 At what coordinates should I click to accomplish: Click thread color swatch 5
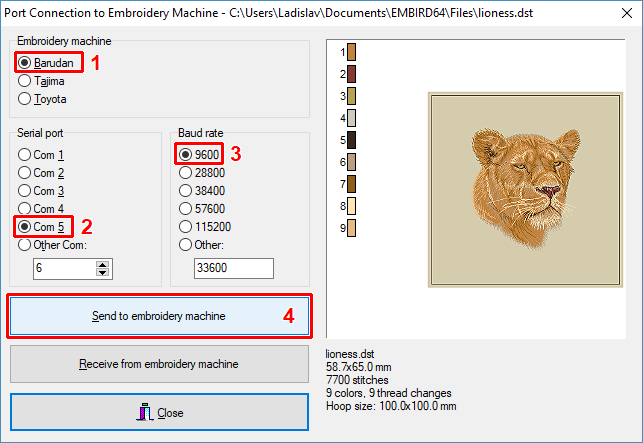tap(351, 140)
